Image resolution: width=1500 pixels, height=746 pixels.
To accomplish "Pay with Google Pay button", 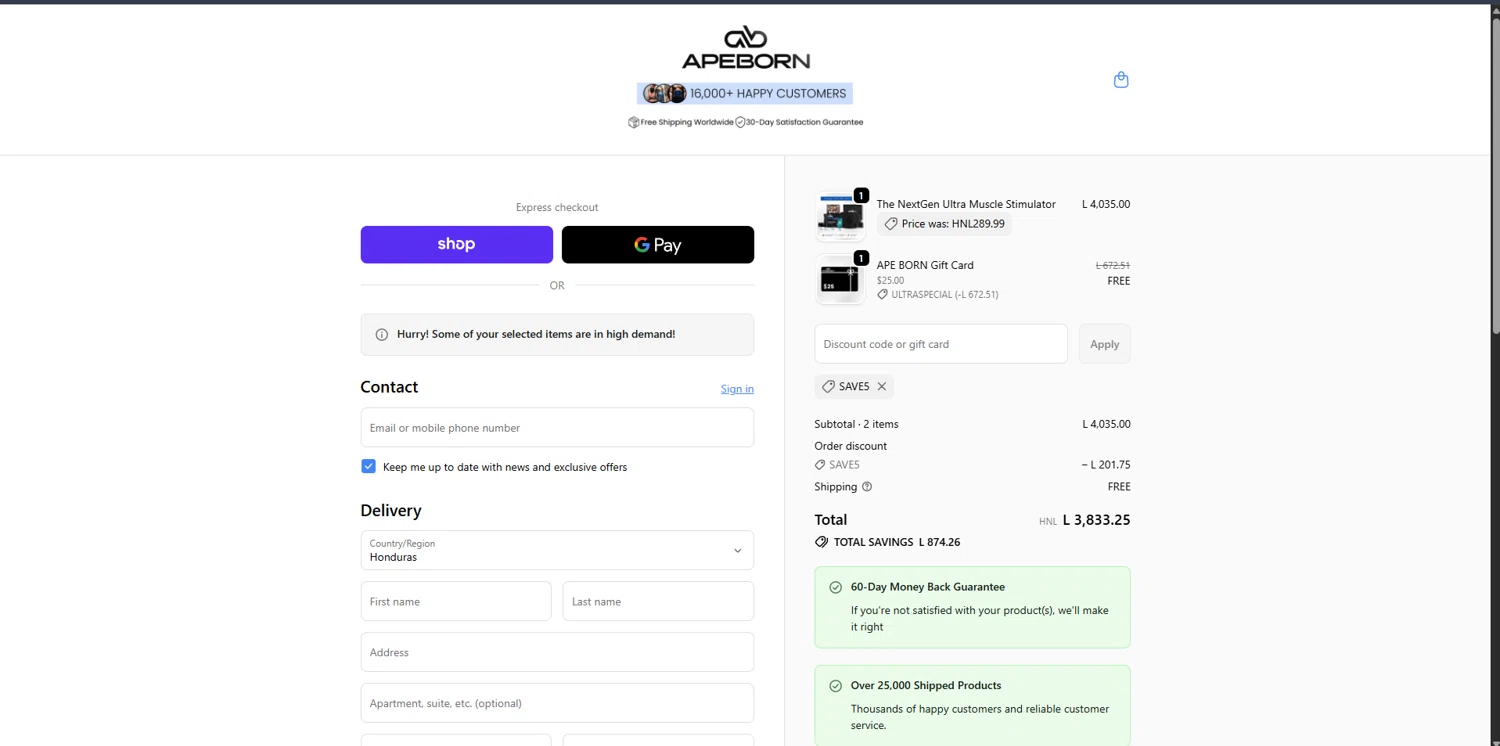I will click(658, 245).
